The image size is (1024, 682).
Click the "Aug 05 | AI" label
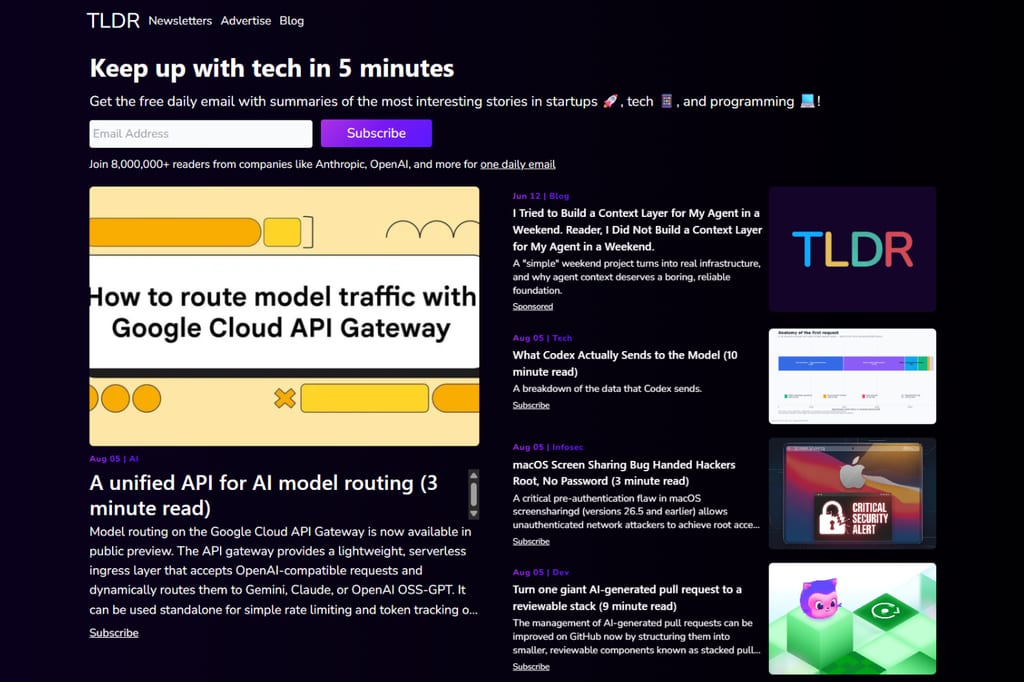[114, 459]
